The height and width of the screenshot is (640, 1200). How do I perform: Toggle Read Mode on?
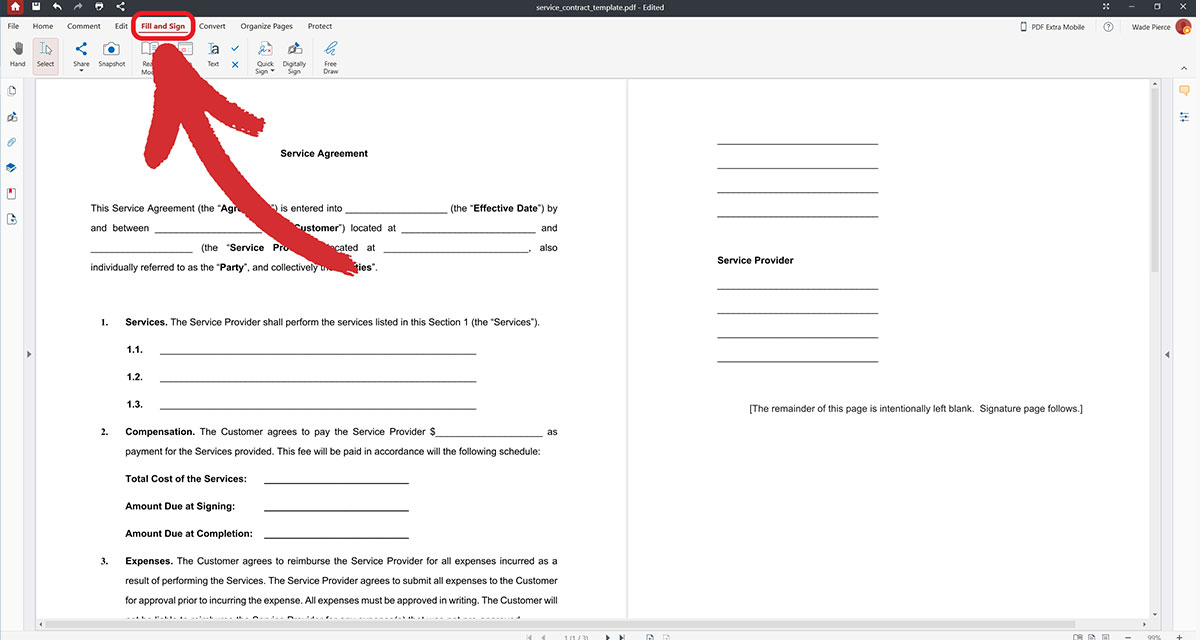coord(149,55)
